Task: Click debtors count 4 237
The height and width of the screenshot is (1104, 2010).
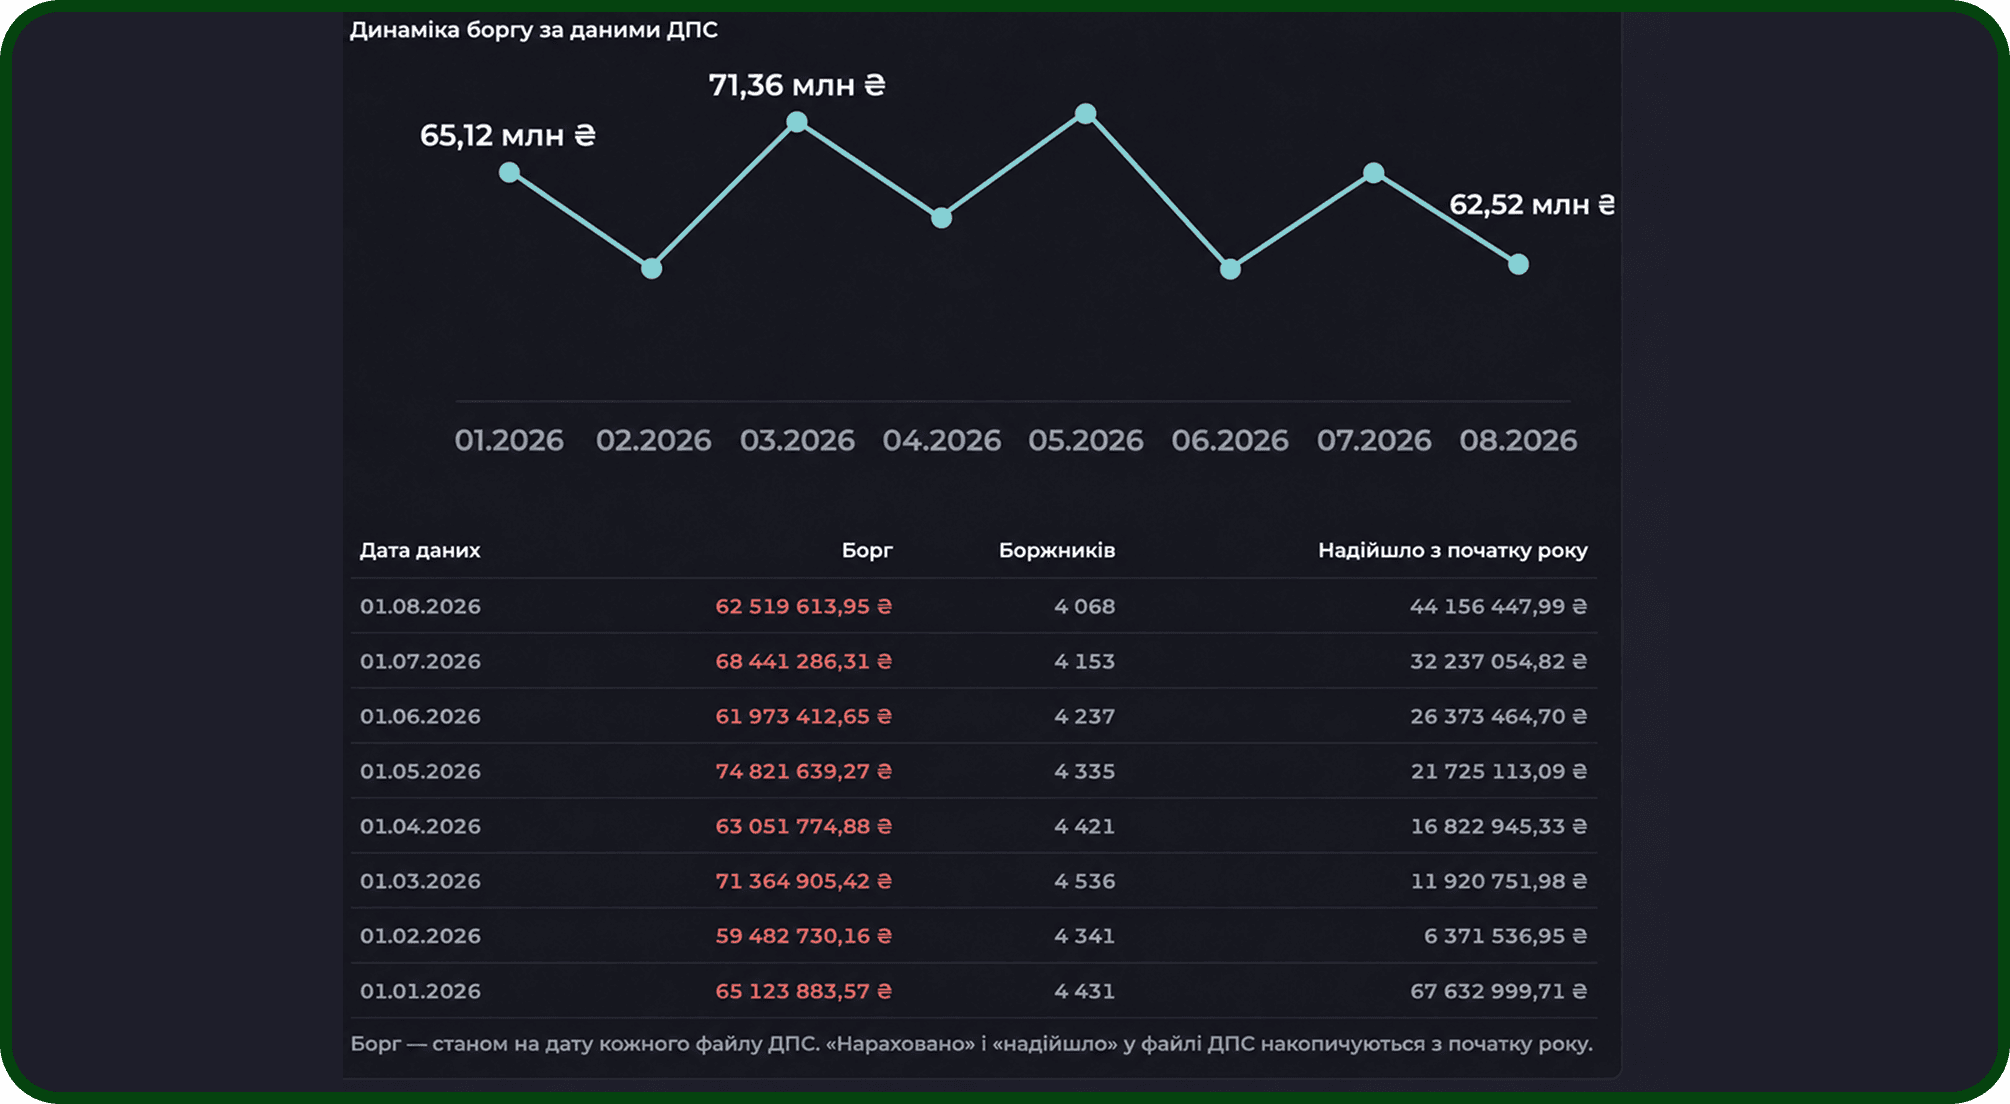Action: (1084, 716)
